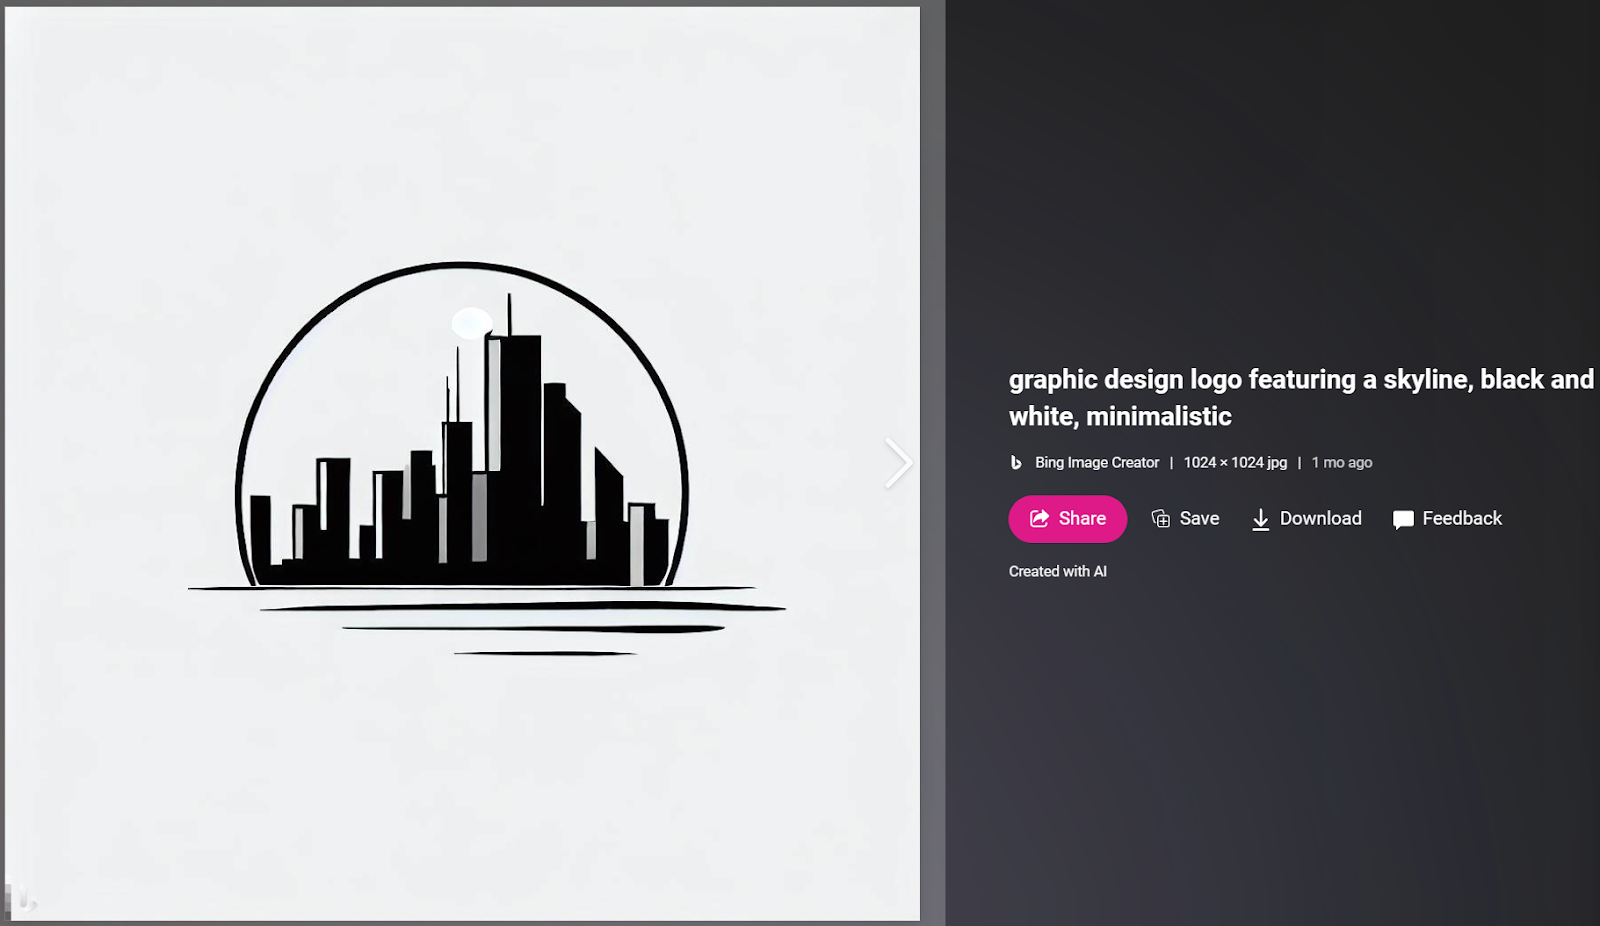Download the generated skyline image
This screenshot has width=1600, height=926.
click(1306, 519)
